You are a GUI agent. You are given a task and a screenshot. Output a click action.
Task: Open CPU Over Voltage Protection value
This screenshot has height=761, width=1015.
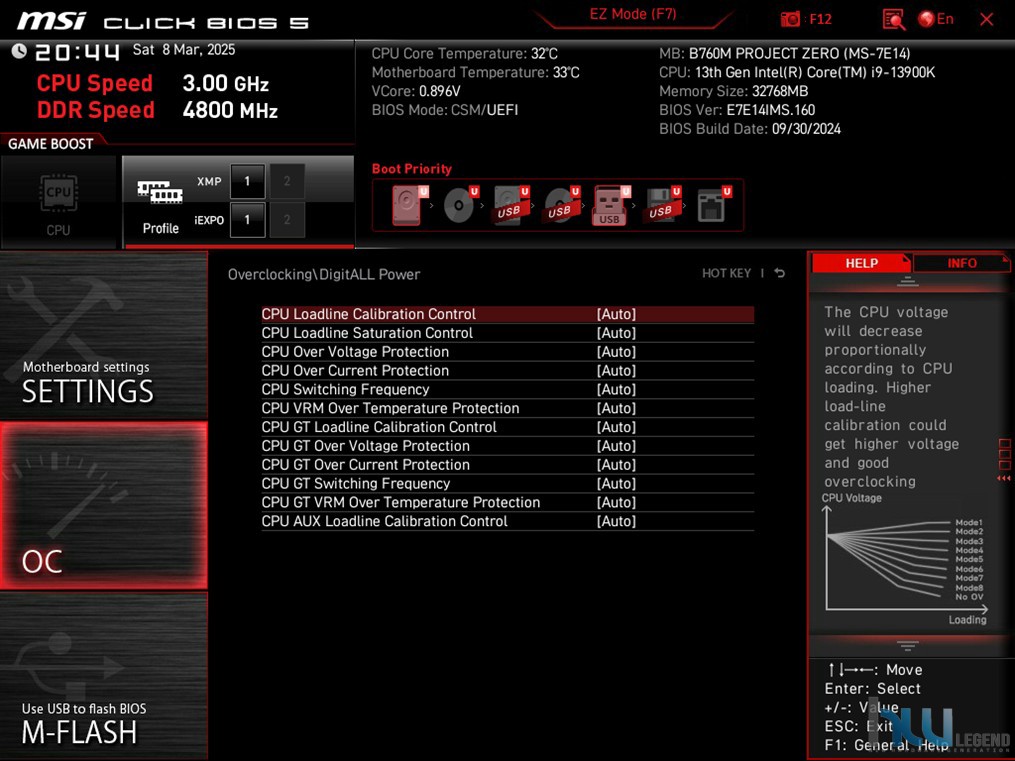[616, 351]
